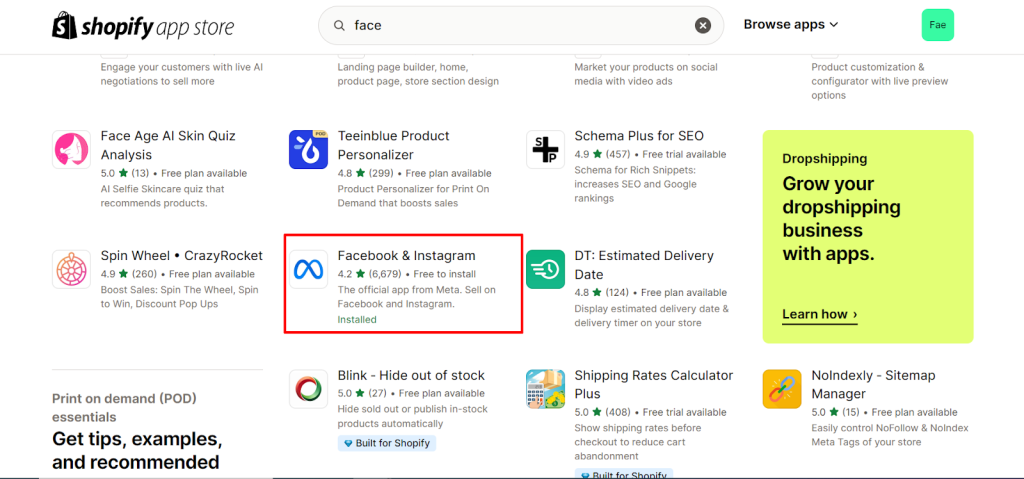The image size is (1024, 479).
Task: Click the Shipping Rates Calculator Plus icon
Action: point(546,389)
